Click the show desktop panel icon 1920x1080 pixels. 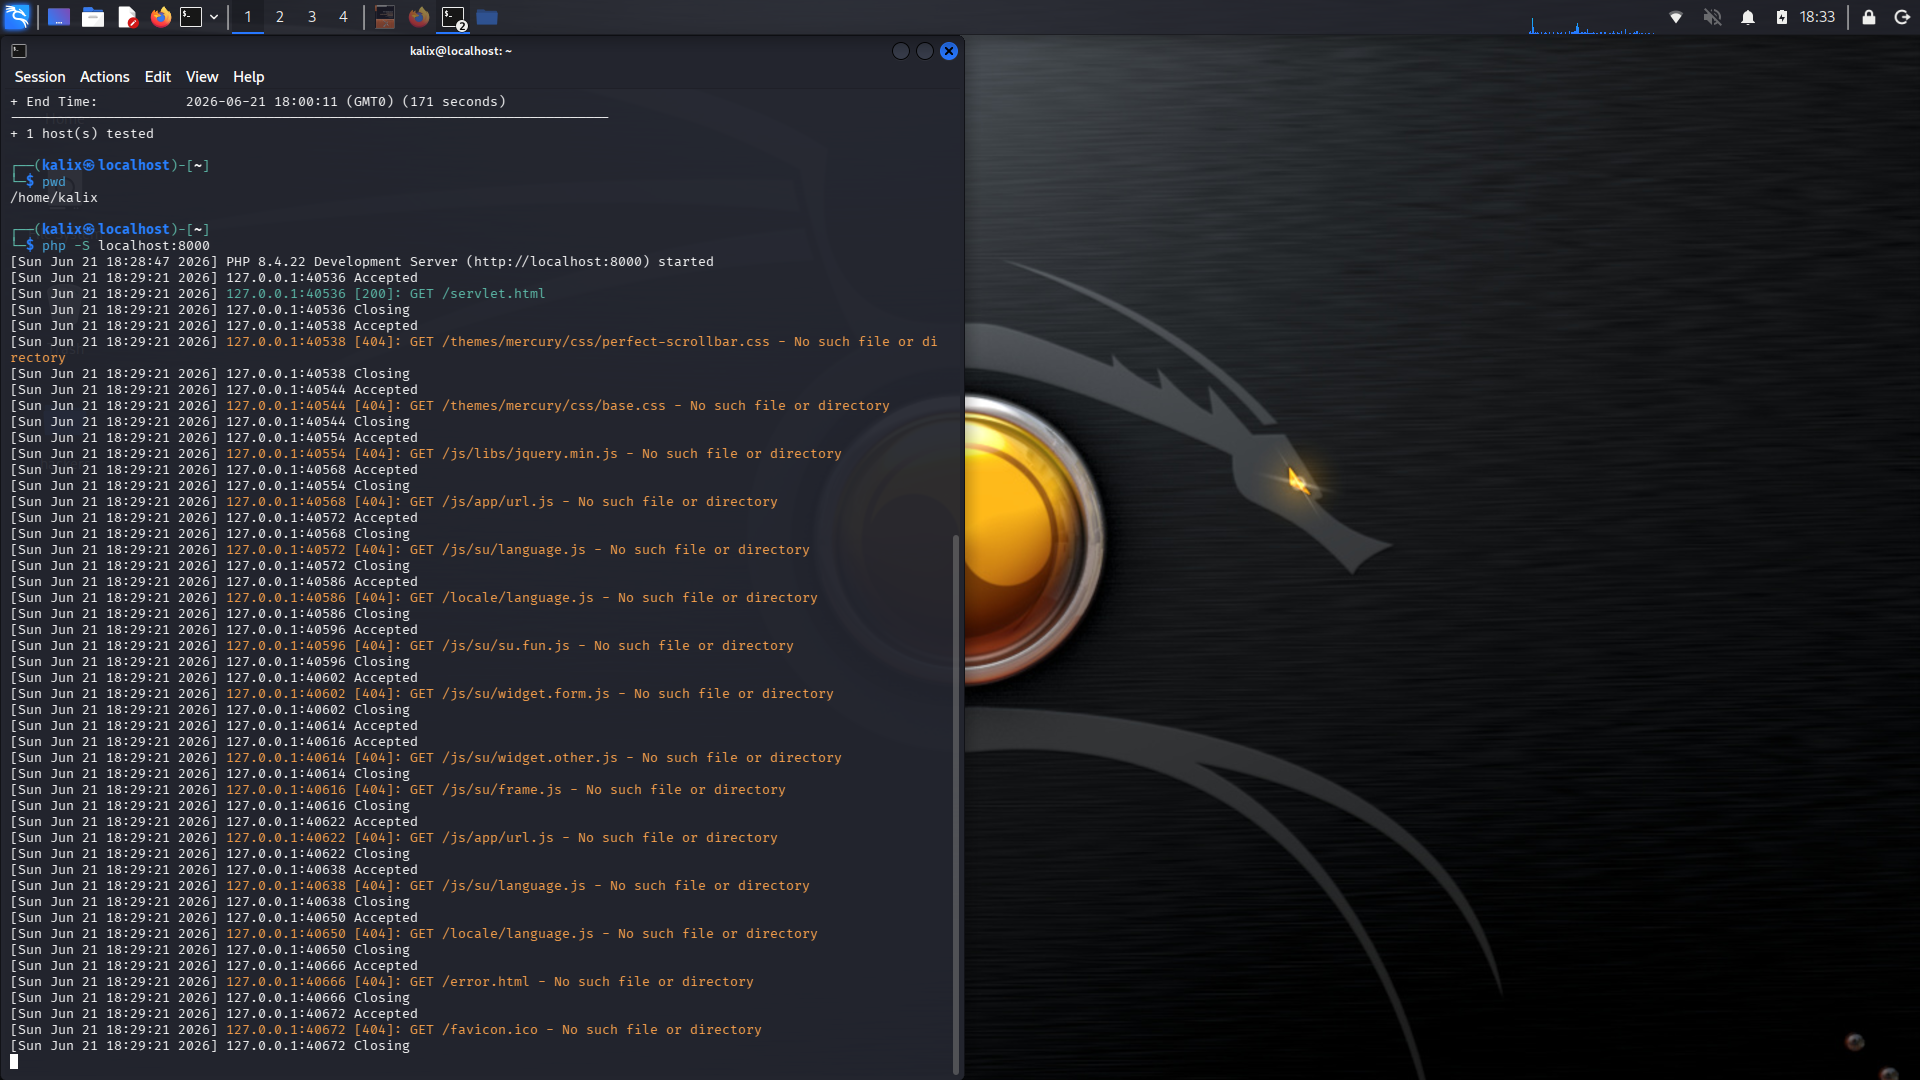(59, 17)
